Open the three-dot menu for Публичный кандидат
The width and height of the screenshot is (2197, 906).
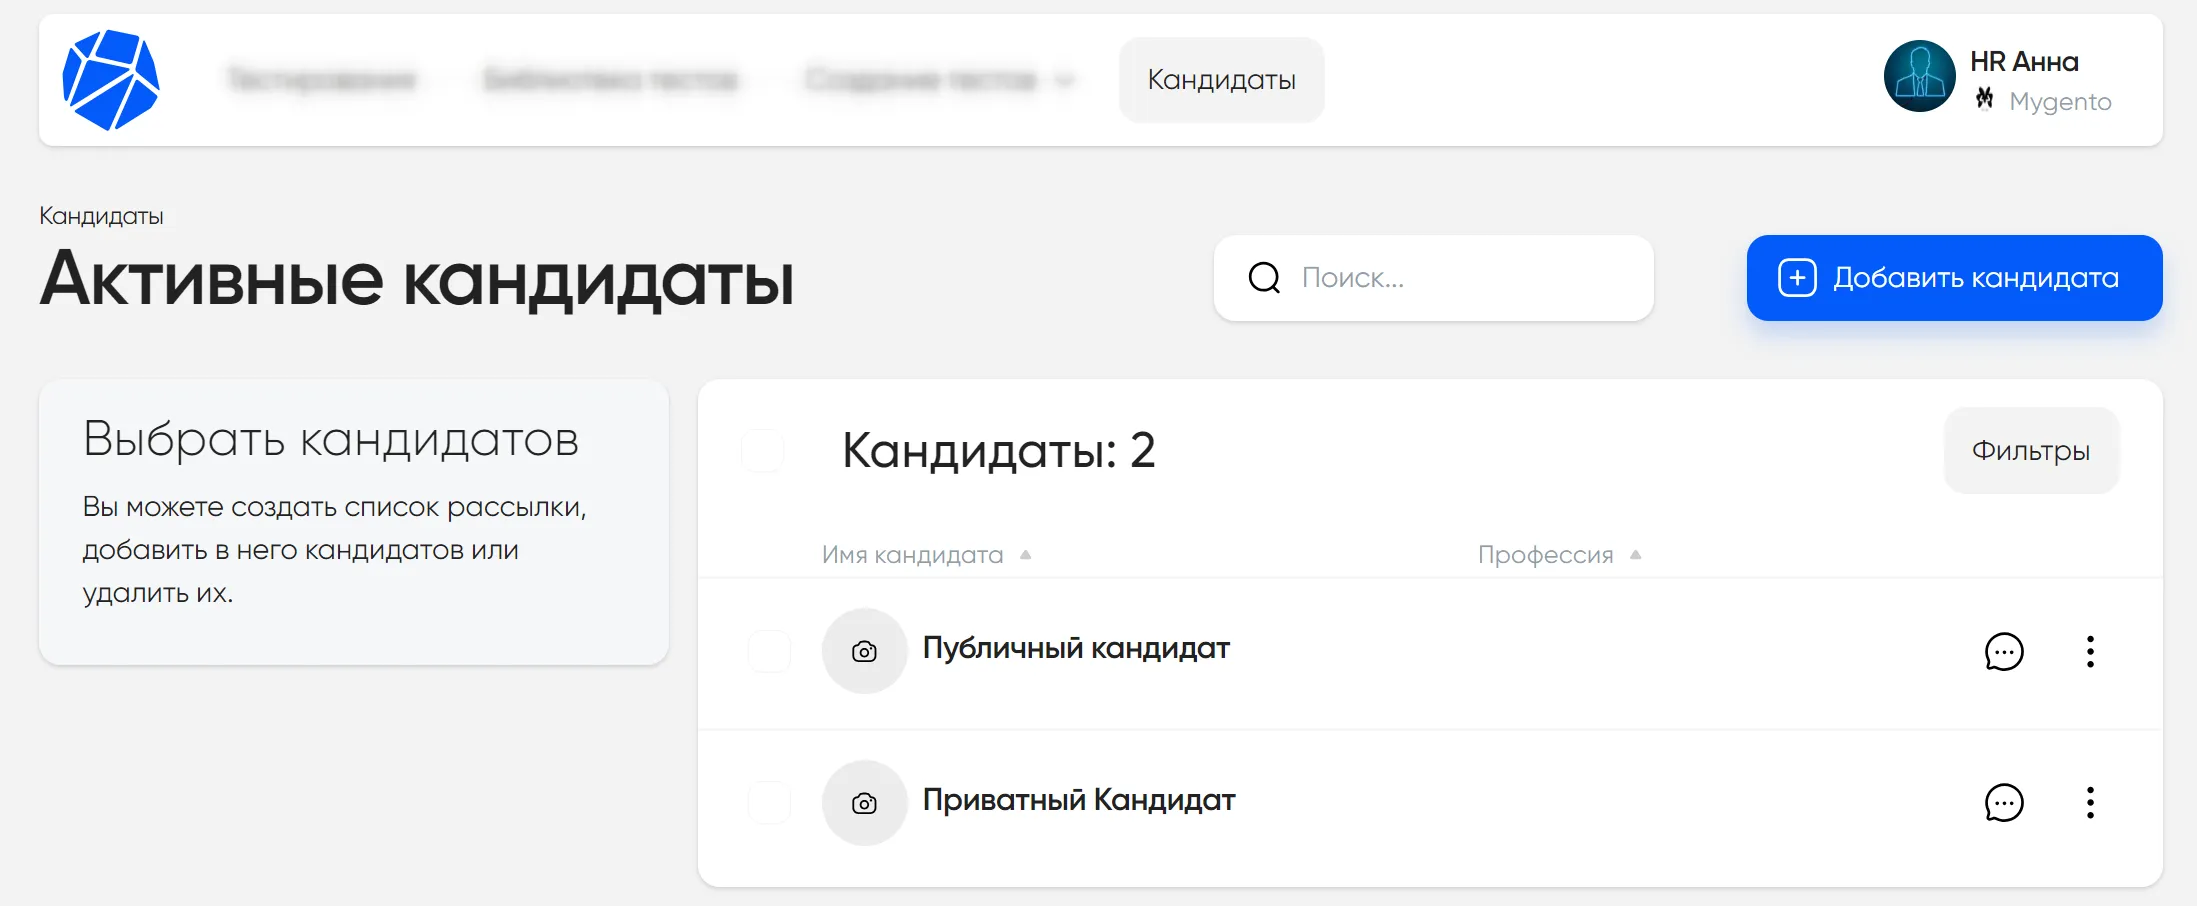(2090, 652)
